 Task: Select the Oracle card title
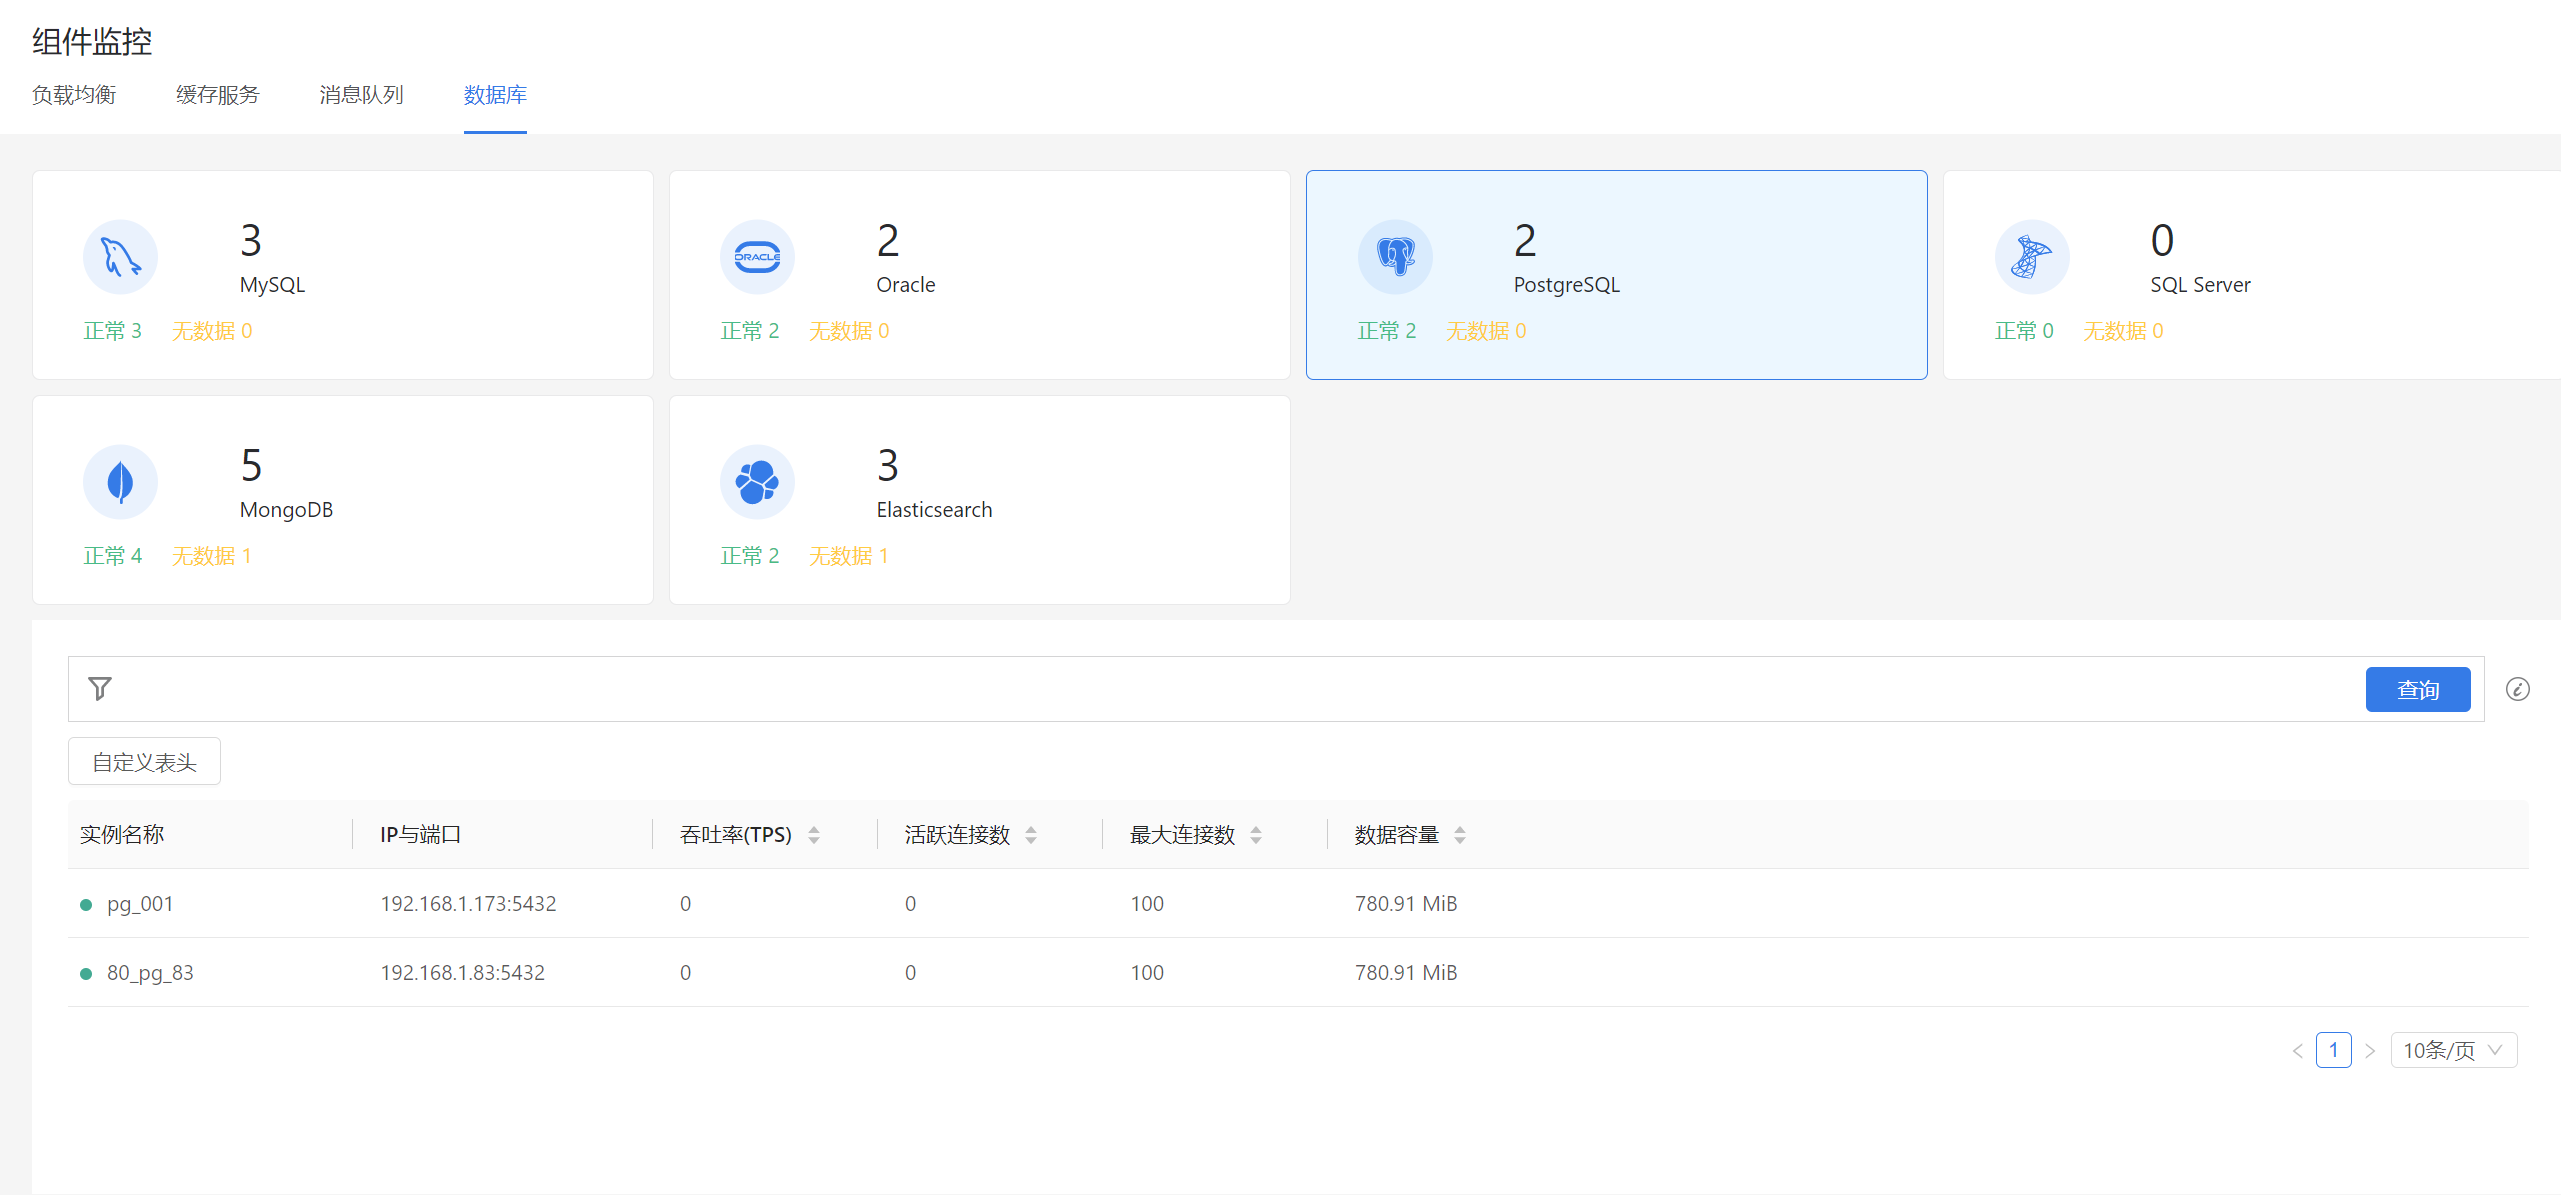tap(906, 285)
